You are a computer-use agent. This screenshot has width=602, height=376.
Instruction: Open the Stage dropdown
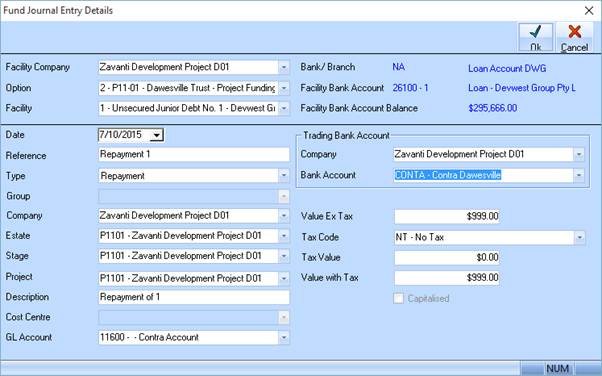click(284, 256)
